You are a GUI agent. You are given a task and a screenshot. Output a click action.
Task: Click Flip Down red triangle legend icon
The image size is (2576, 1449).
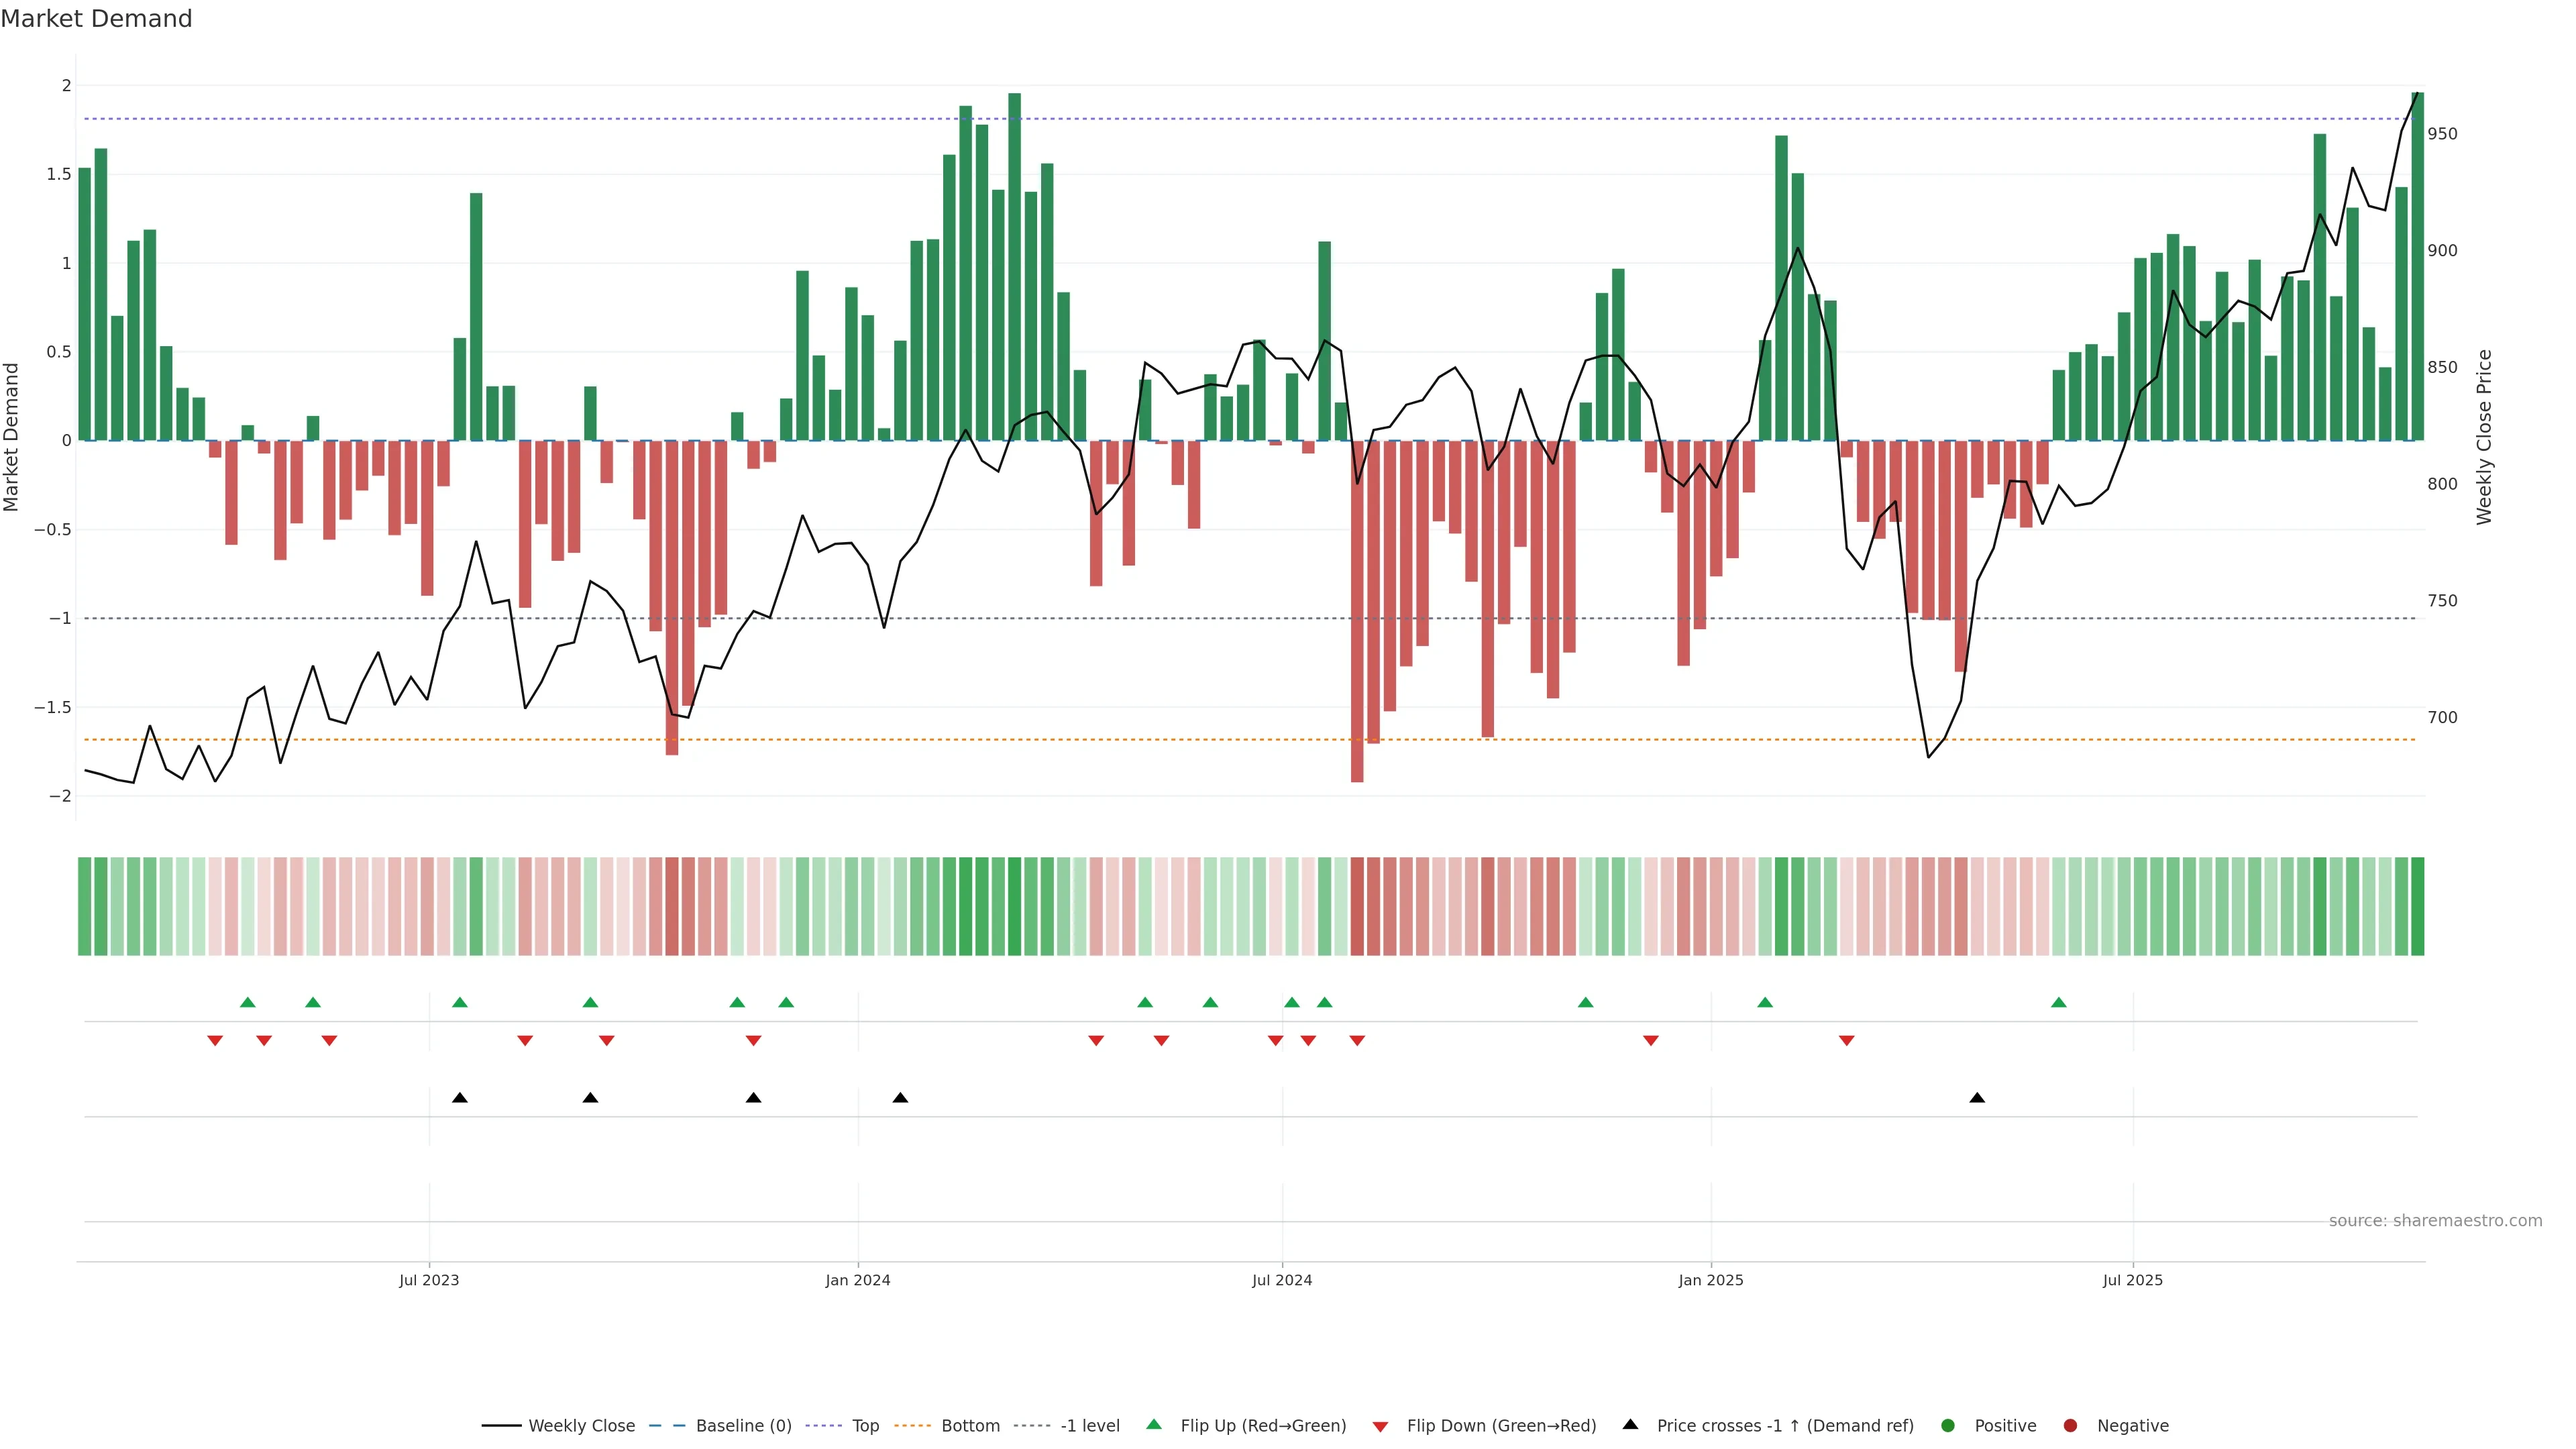pos(1380,1426)
